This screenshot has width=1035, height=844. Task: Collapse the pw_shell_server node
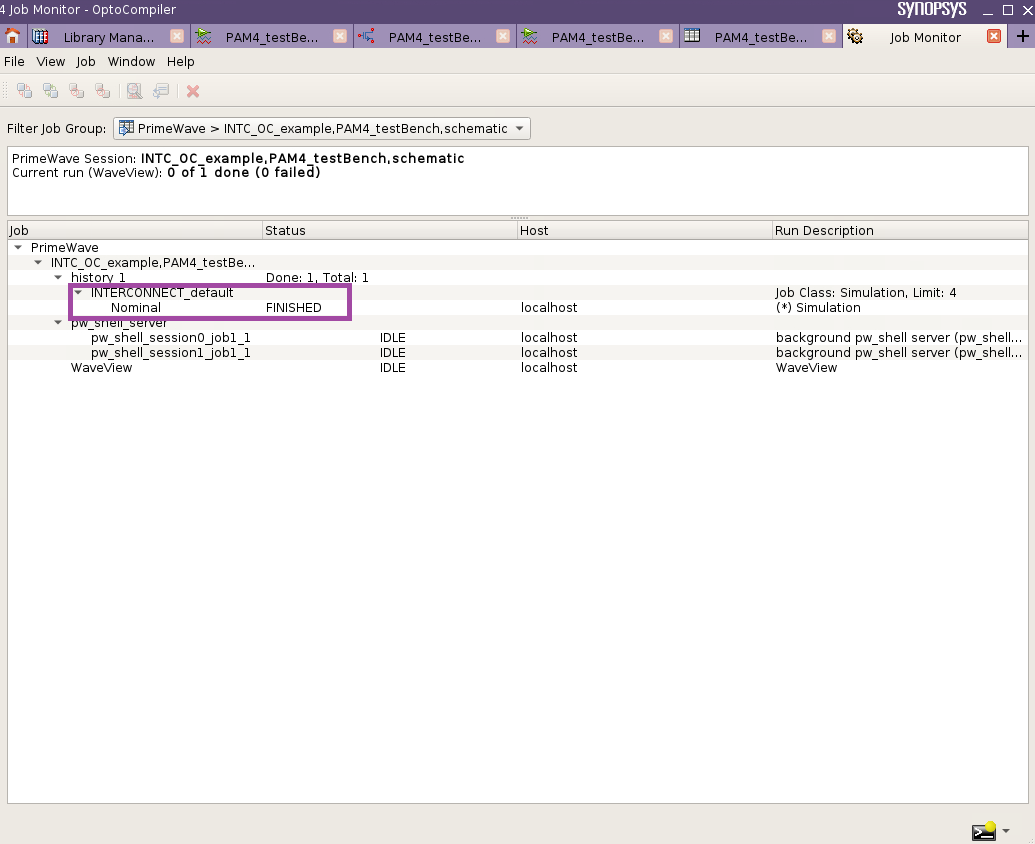click(x=58, y=323)
